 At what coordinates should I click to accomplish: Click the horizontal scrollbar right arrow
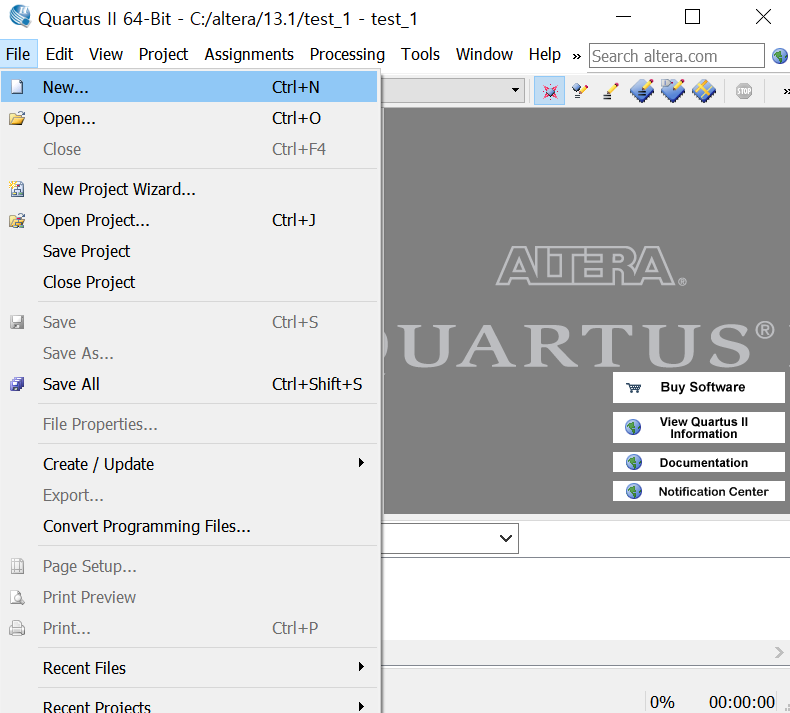tap(779, 653)
